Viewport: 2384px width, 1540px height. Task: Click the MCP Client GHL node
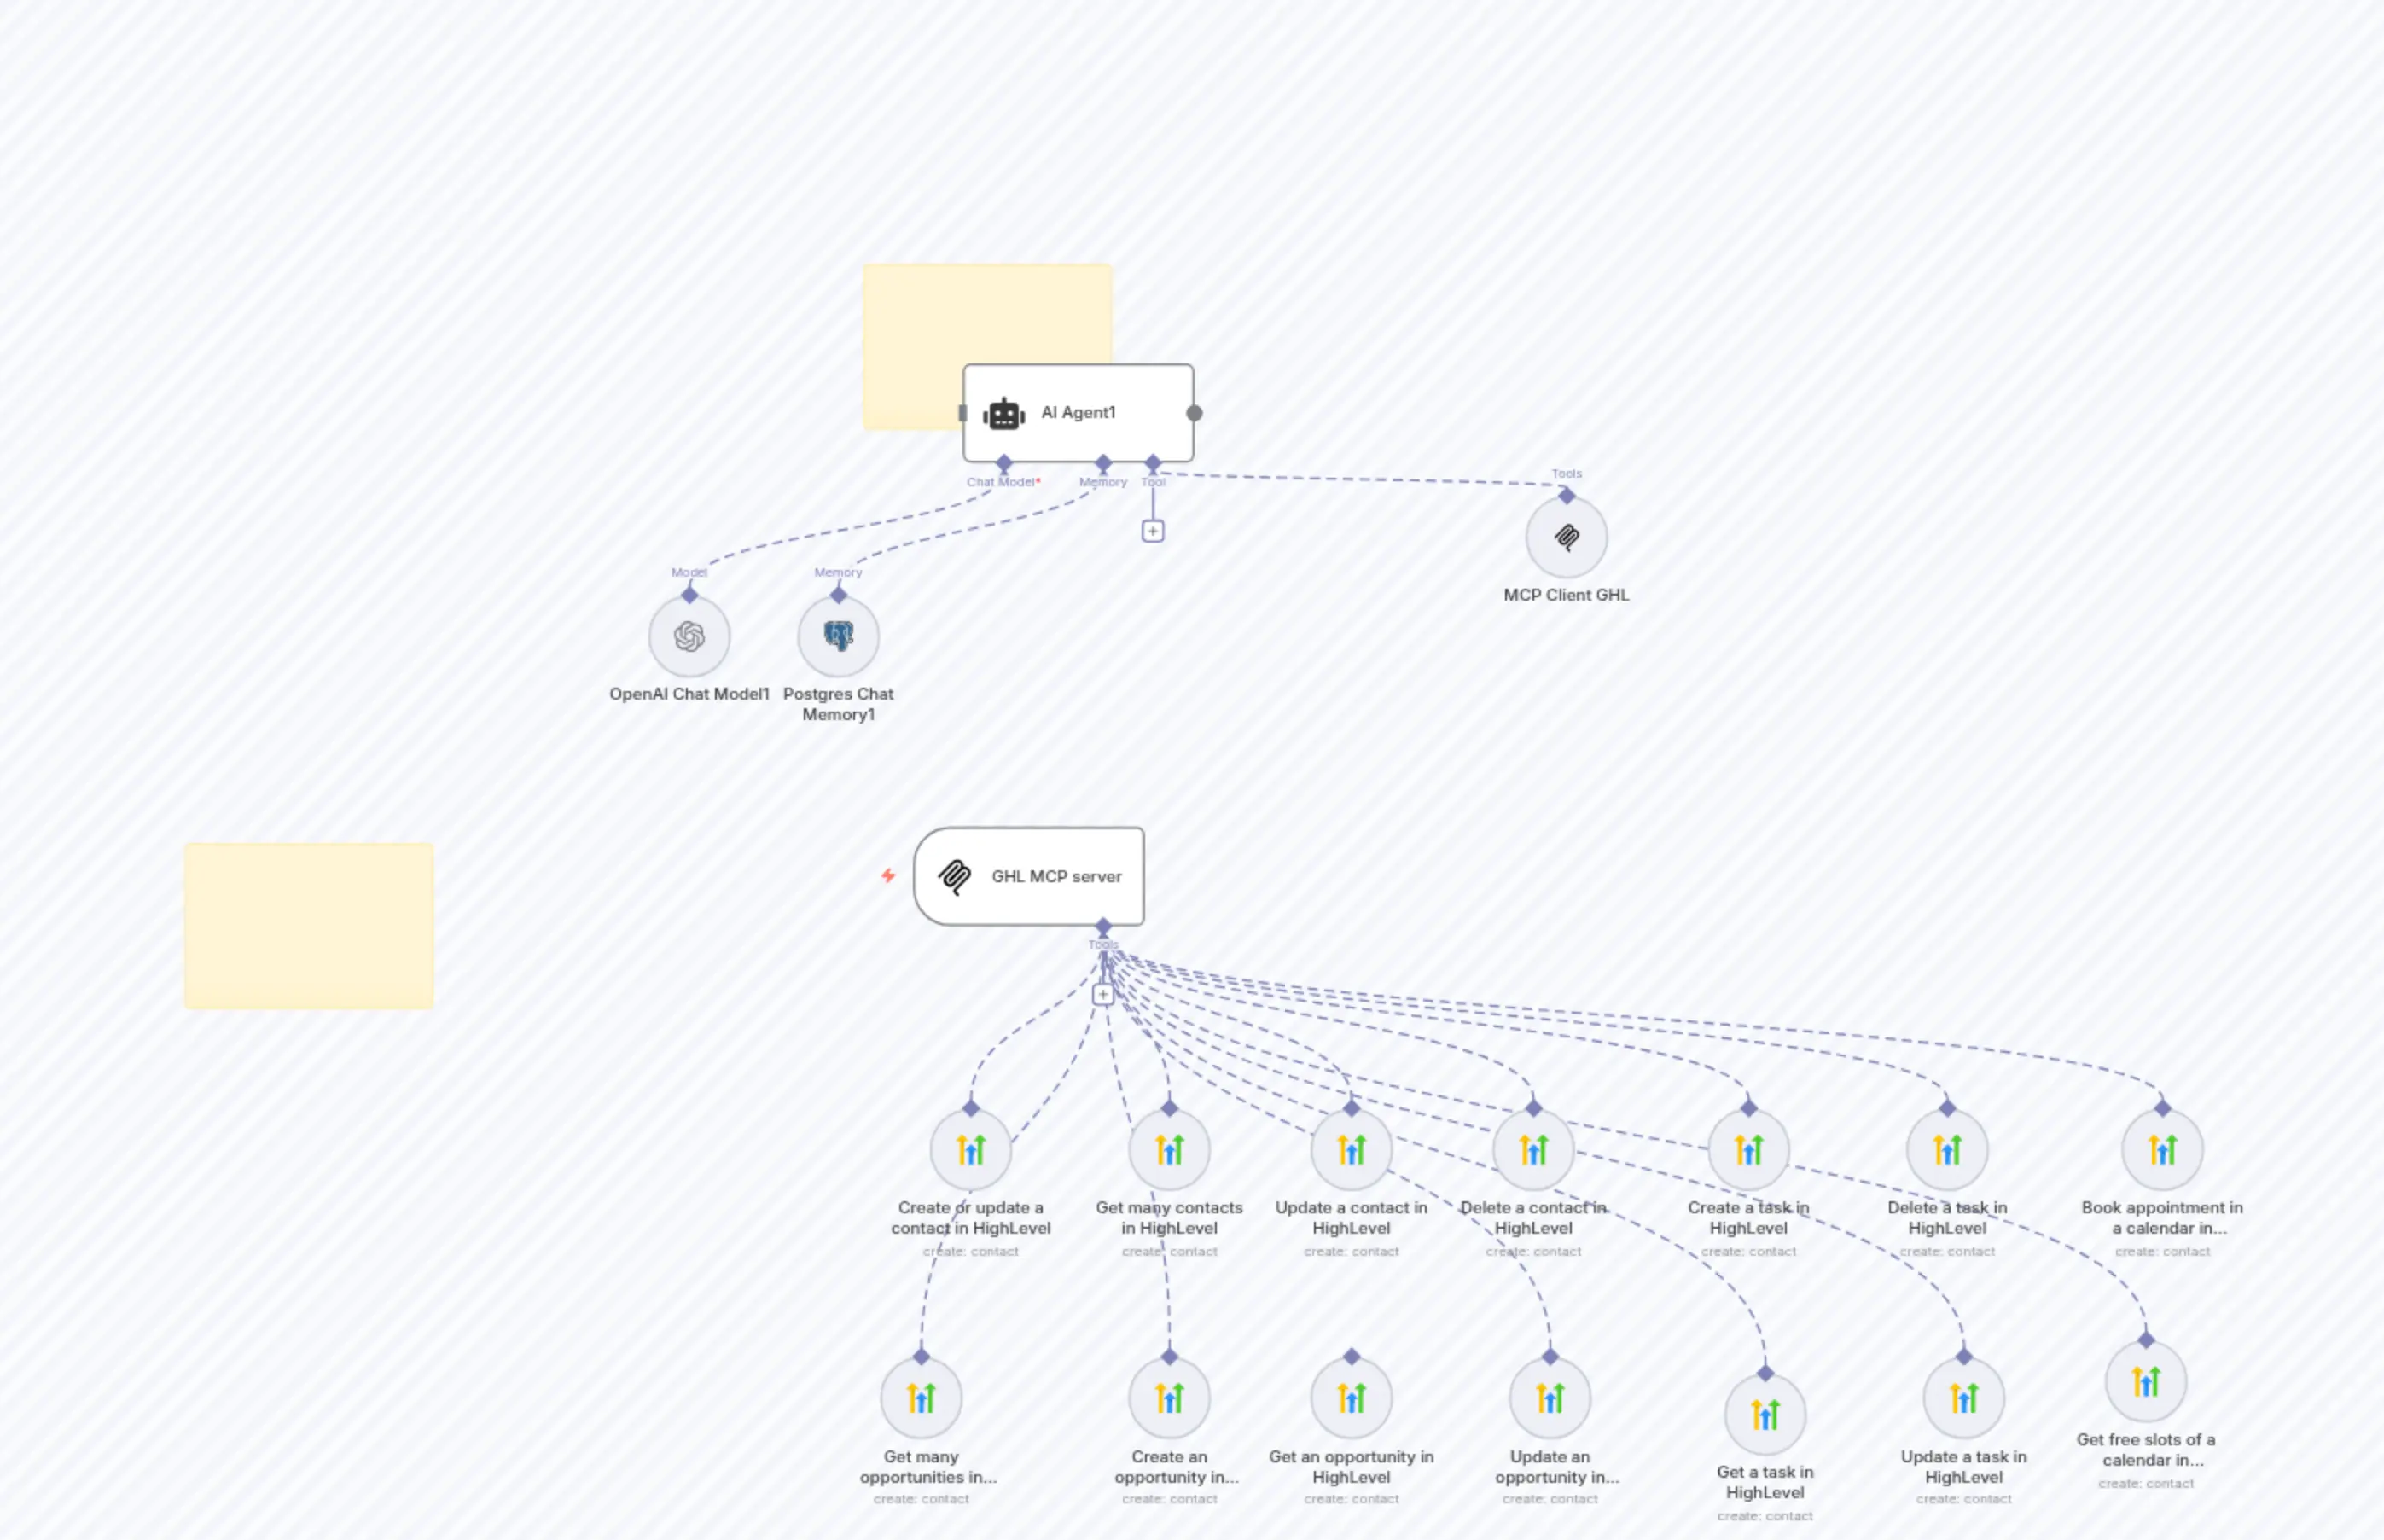[x=1566, y=537]
